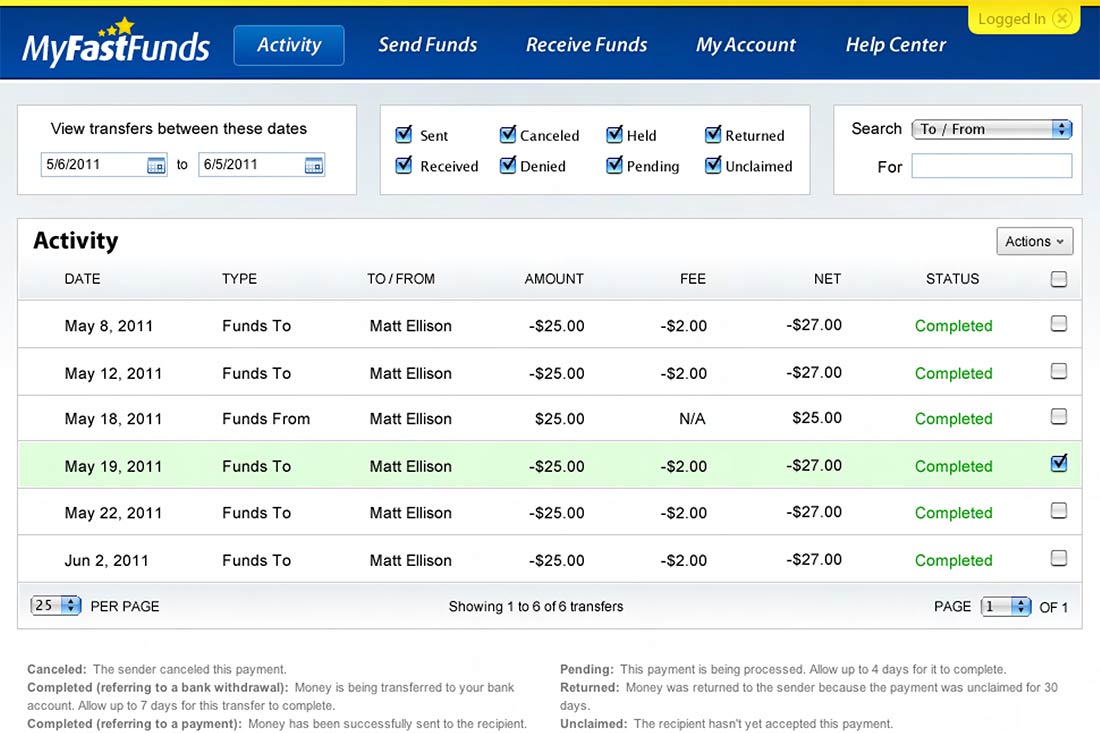Open the start date calendar picker
Image resolution: width=1100 pixels, height=733 pixels.
coord(156,166)
